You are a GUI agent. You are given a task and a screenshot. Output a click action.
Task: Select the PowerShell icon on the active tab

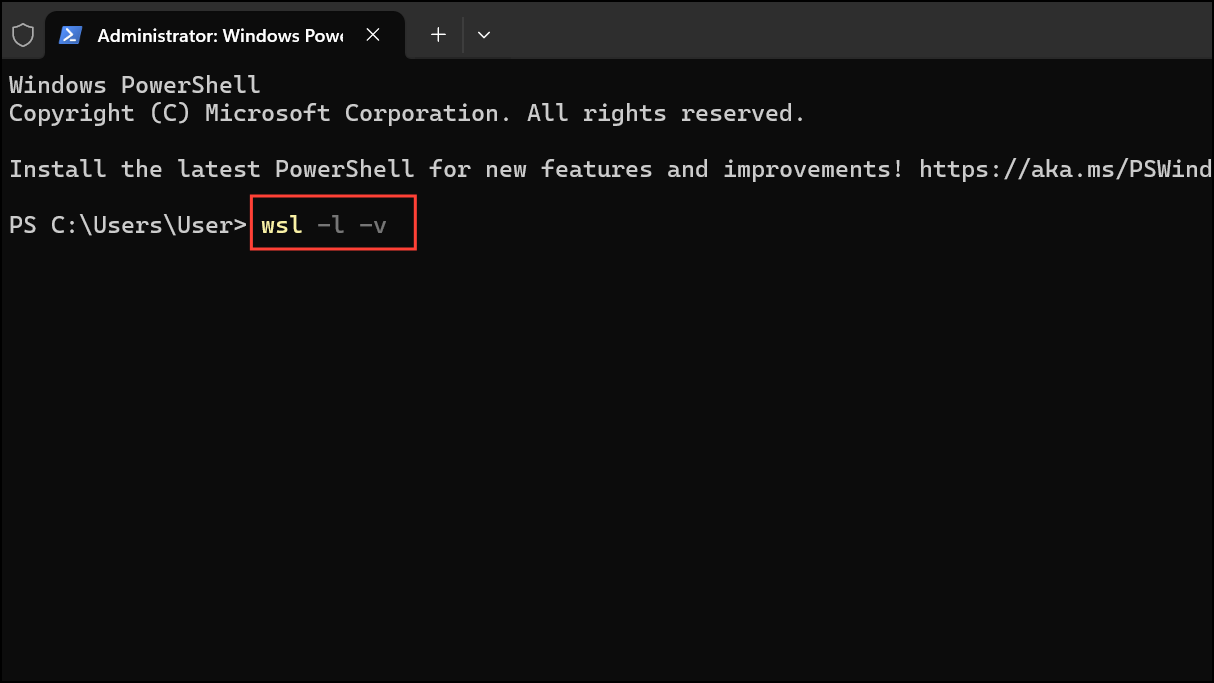coord(69,33)
